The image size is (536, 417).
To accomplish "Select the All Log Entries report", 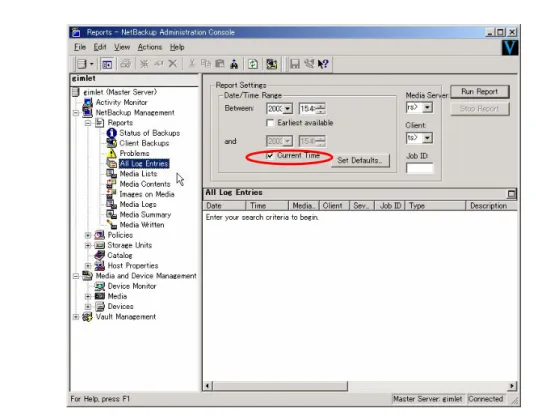I will (144, 164).
